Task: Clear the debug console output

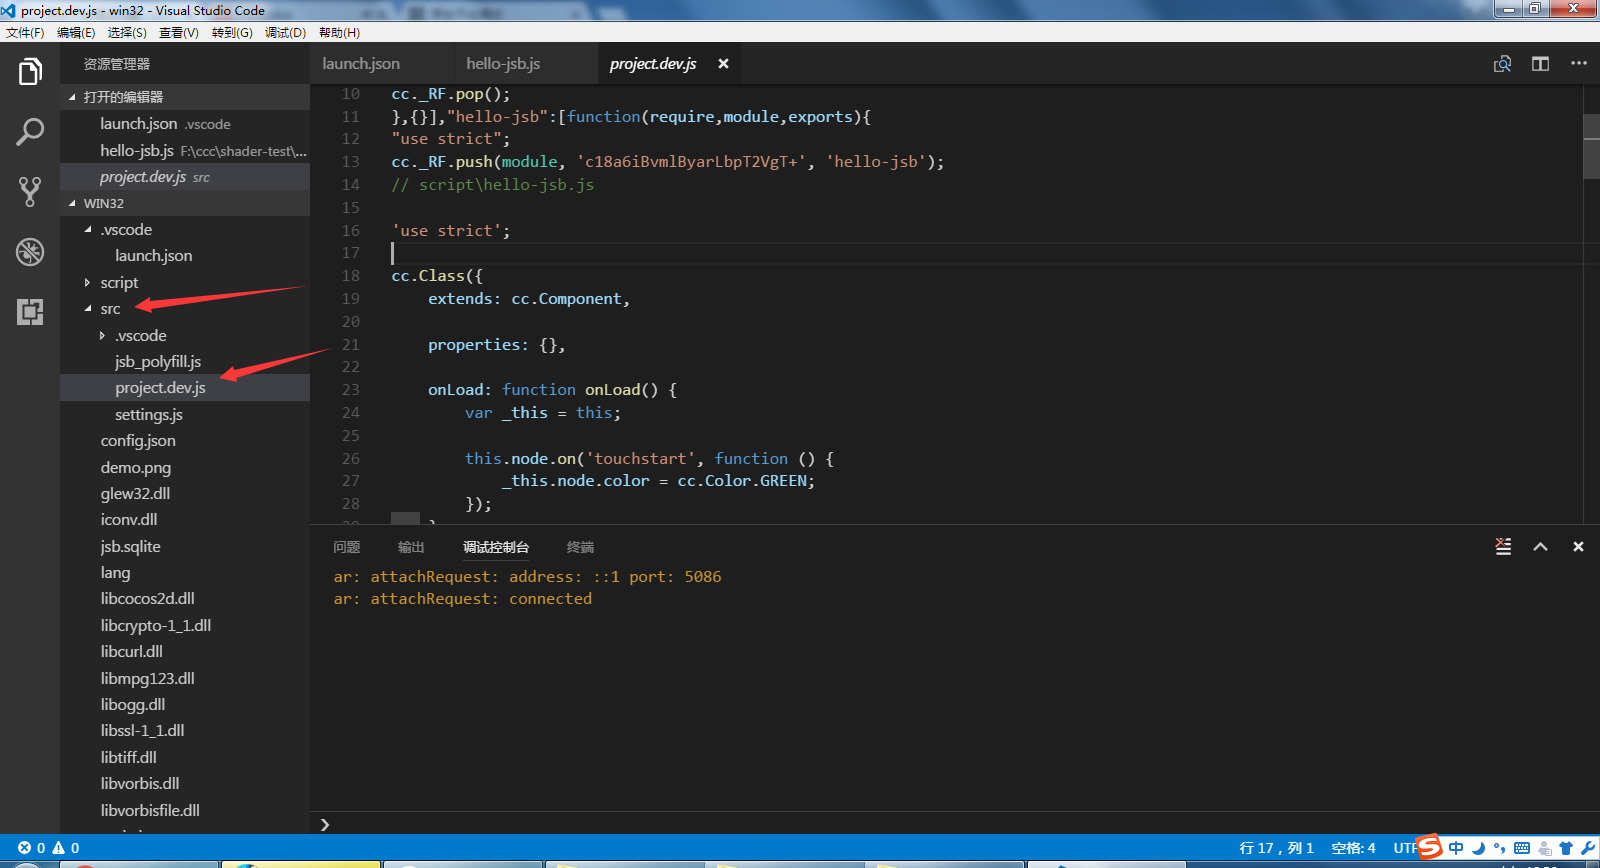Action: (x=1503, y=547)
